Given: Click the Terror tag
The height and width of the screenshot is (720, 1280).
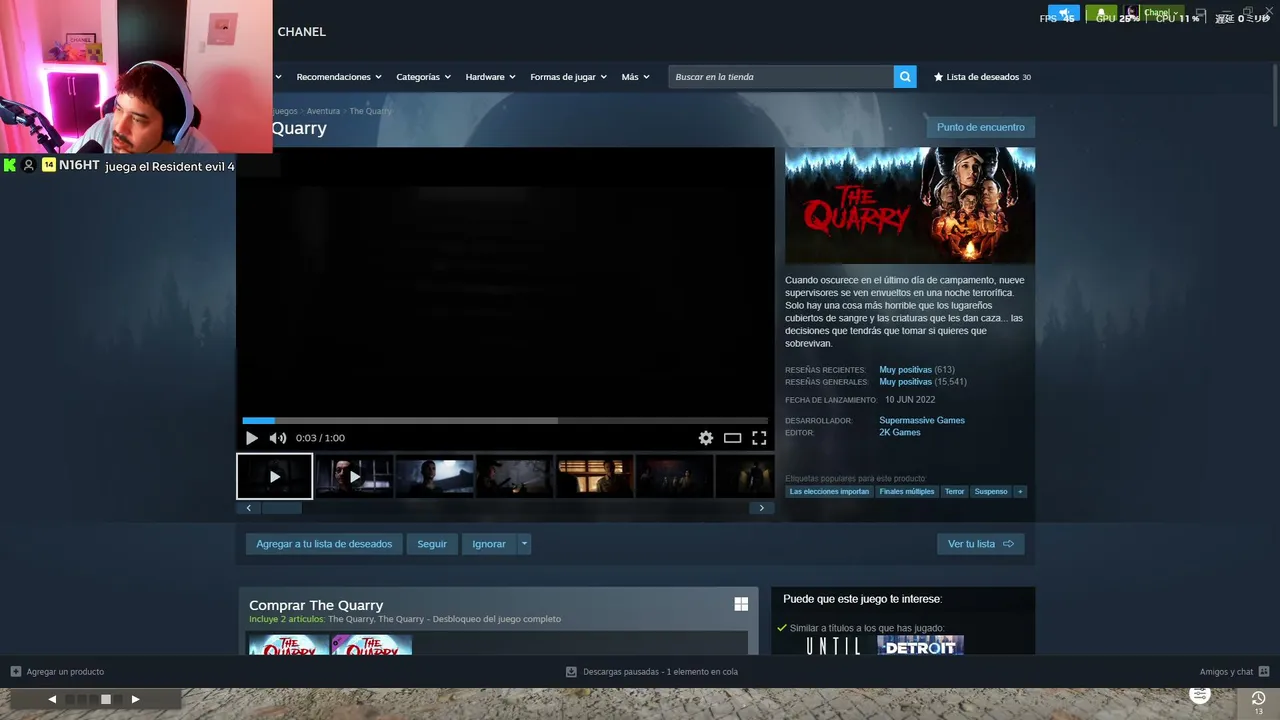Looking at the screenshot, I should [955, 492].
